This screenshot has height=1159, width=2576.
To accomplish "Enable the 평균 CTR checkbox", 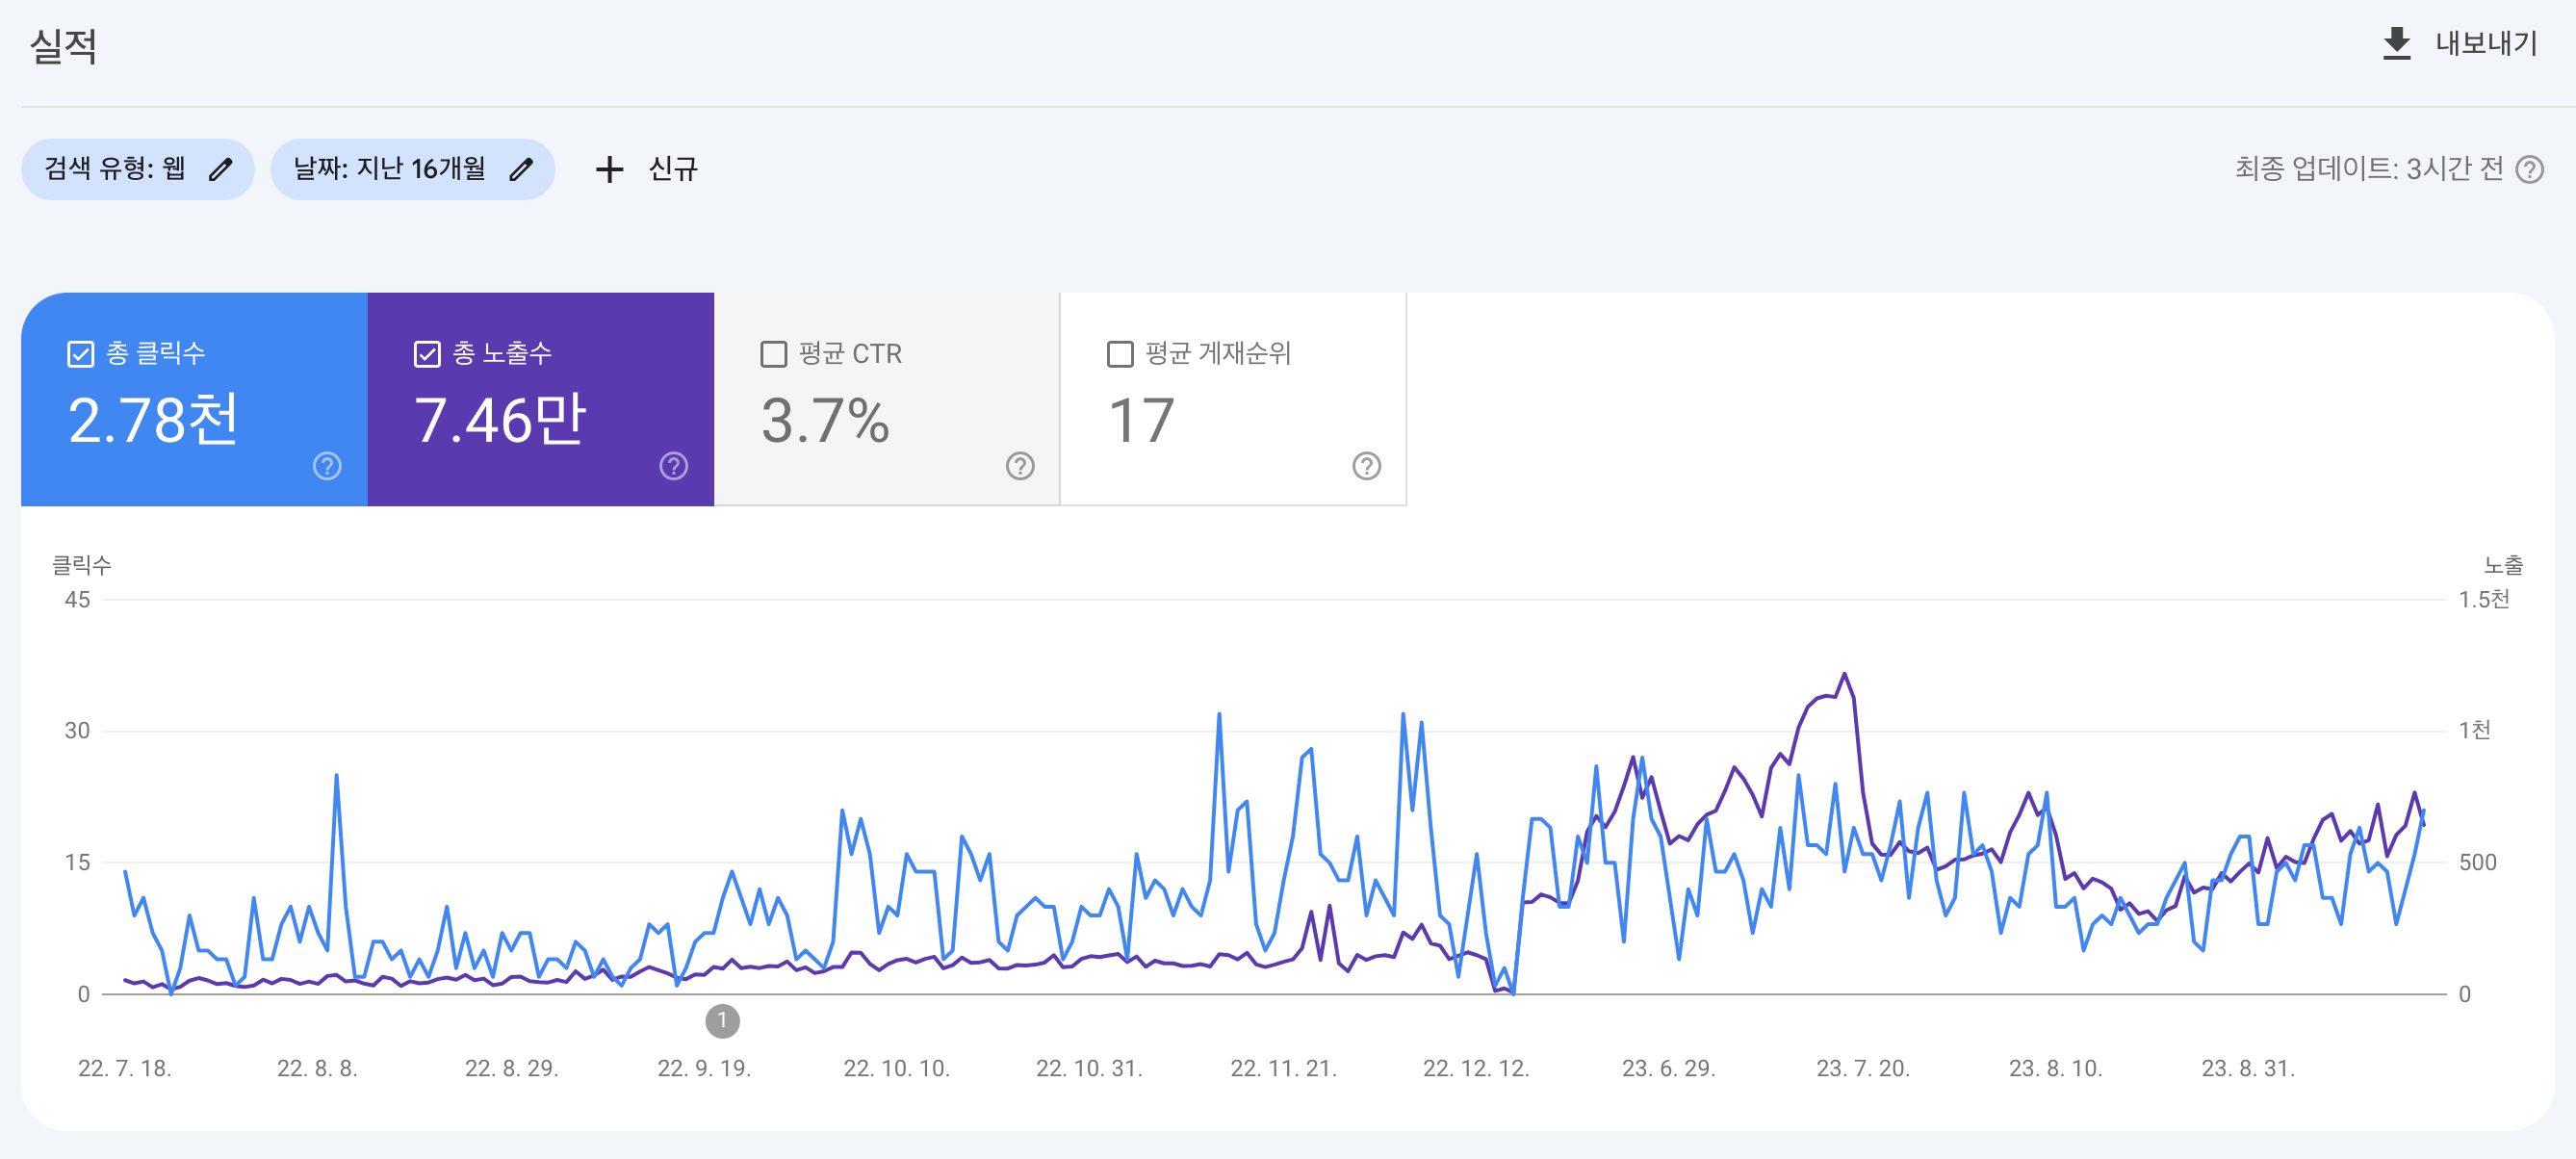I will coord(773,354).
